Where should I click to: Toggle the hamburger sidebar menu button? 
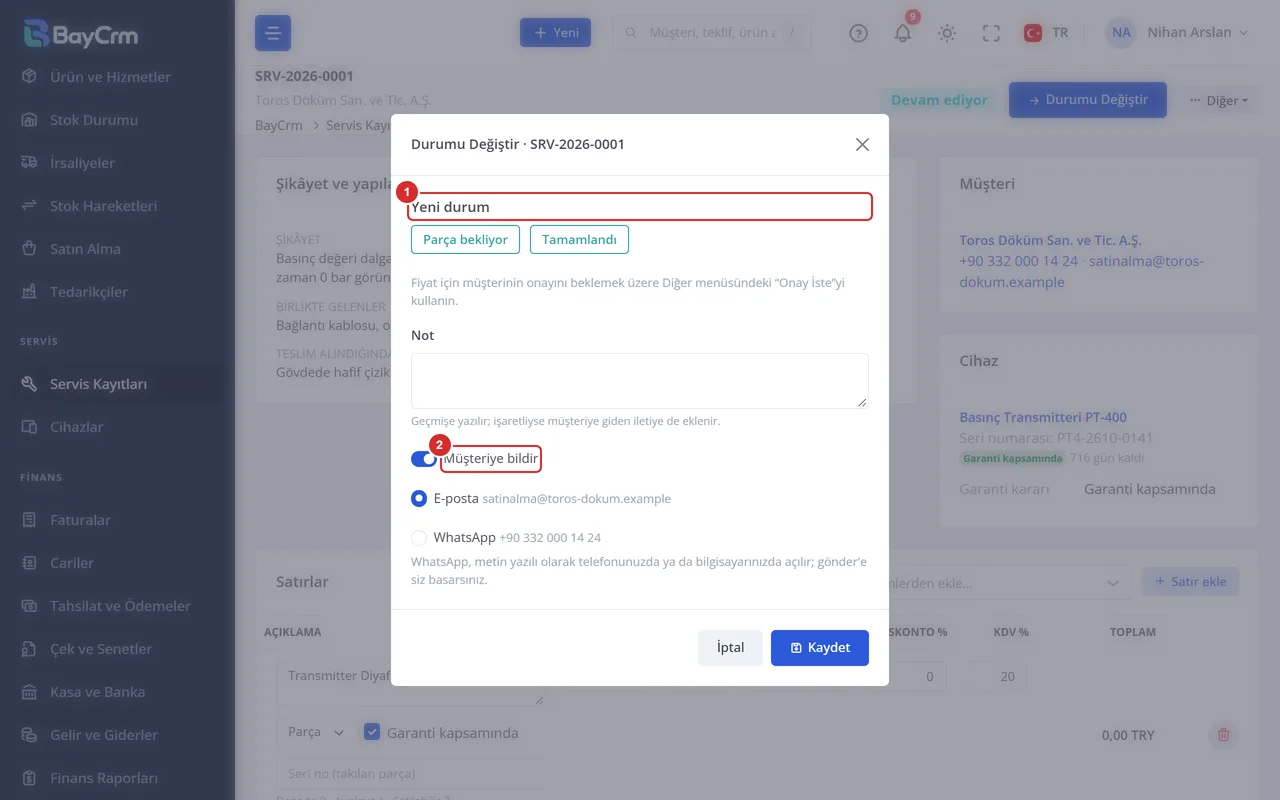273,33
